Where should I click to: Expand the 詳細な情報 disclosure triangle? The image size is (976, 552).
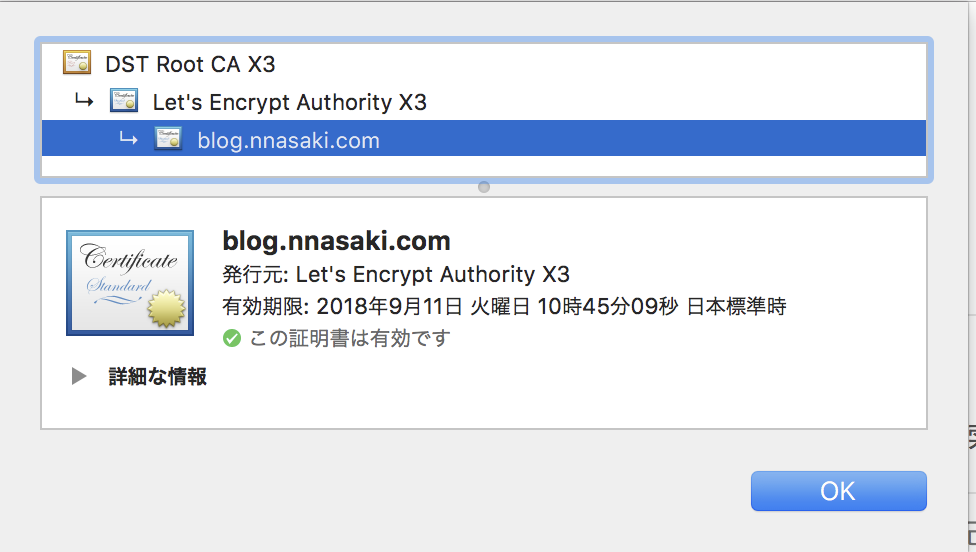pos(79,376)
